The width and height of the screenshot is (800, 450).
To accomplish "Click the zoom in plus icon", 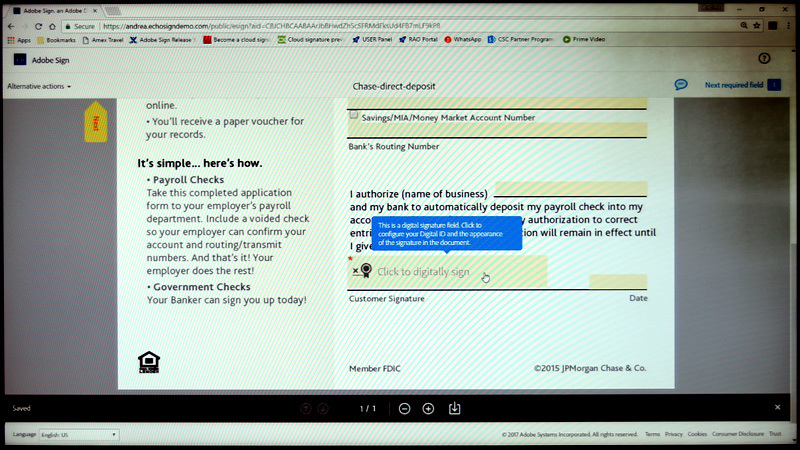I will (x=428, y=409).
